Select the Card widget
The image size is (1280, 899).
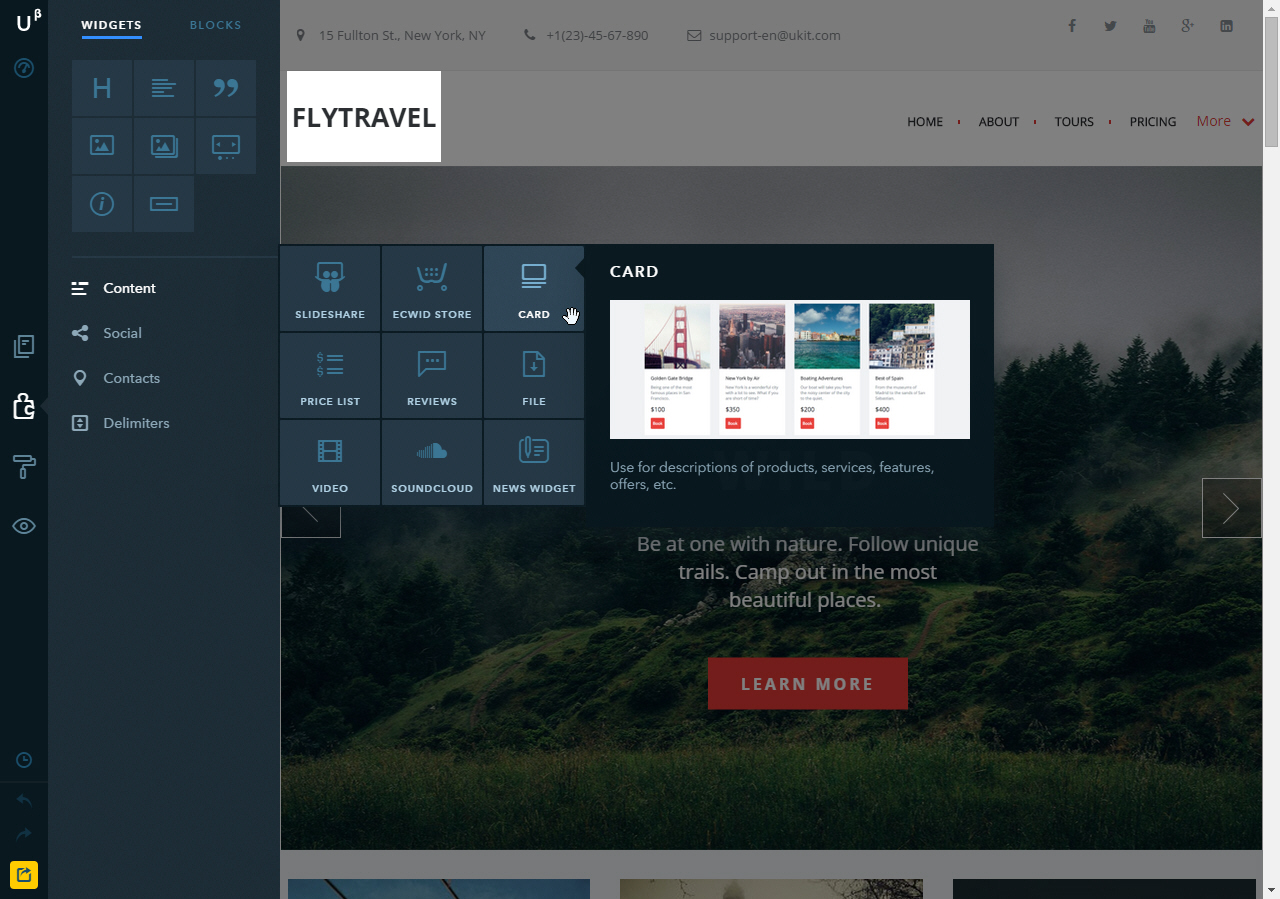533,288
